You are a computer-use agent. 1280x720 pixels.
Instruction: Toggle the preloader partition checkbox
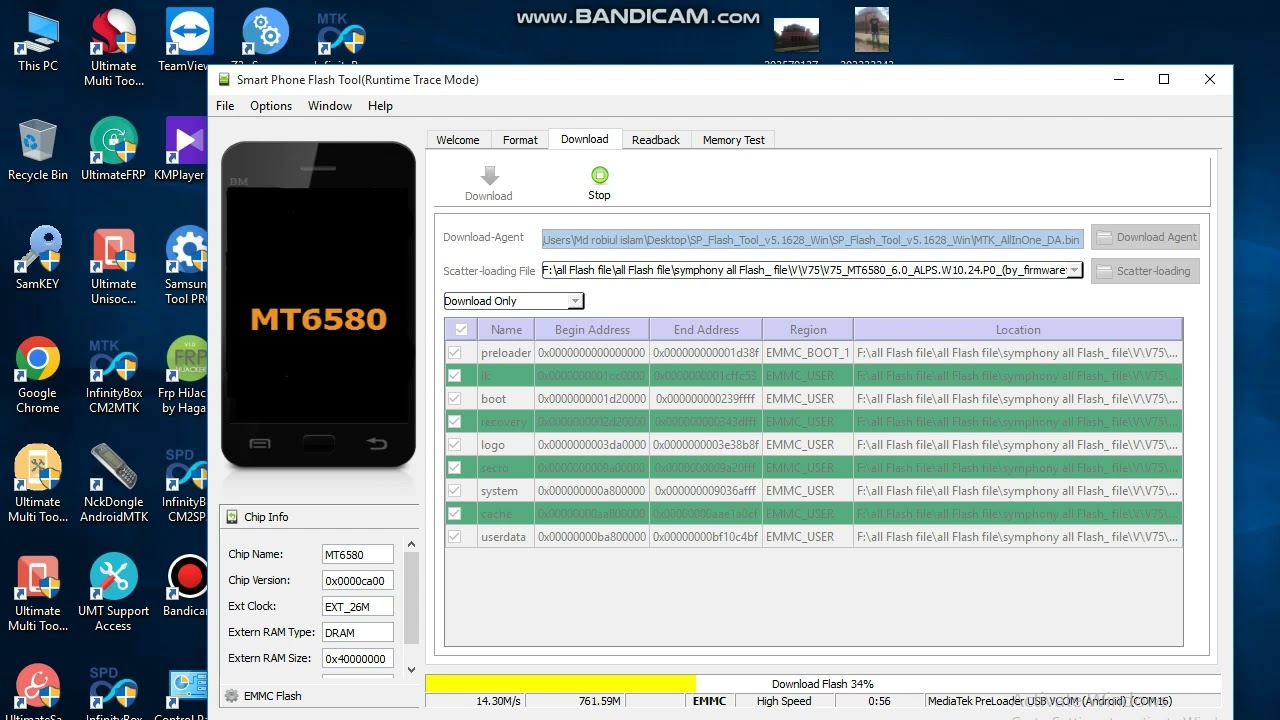[x=455, y=352]
